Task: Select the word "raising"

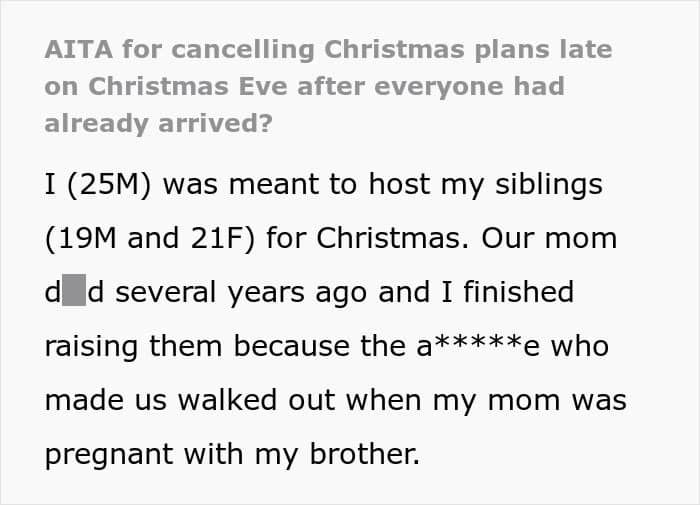Action: coord(92,346)
